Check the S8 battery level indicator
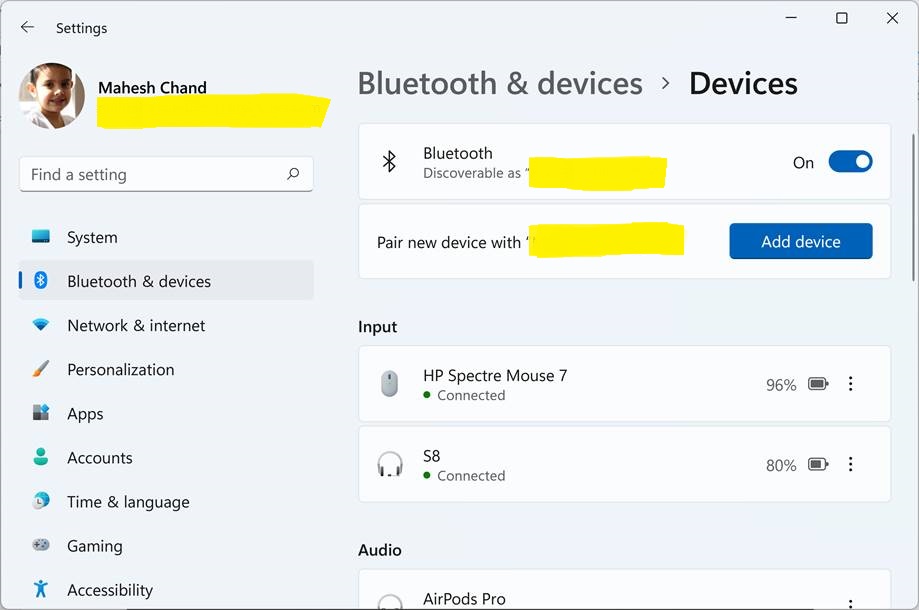 (817, 464)
